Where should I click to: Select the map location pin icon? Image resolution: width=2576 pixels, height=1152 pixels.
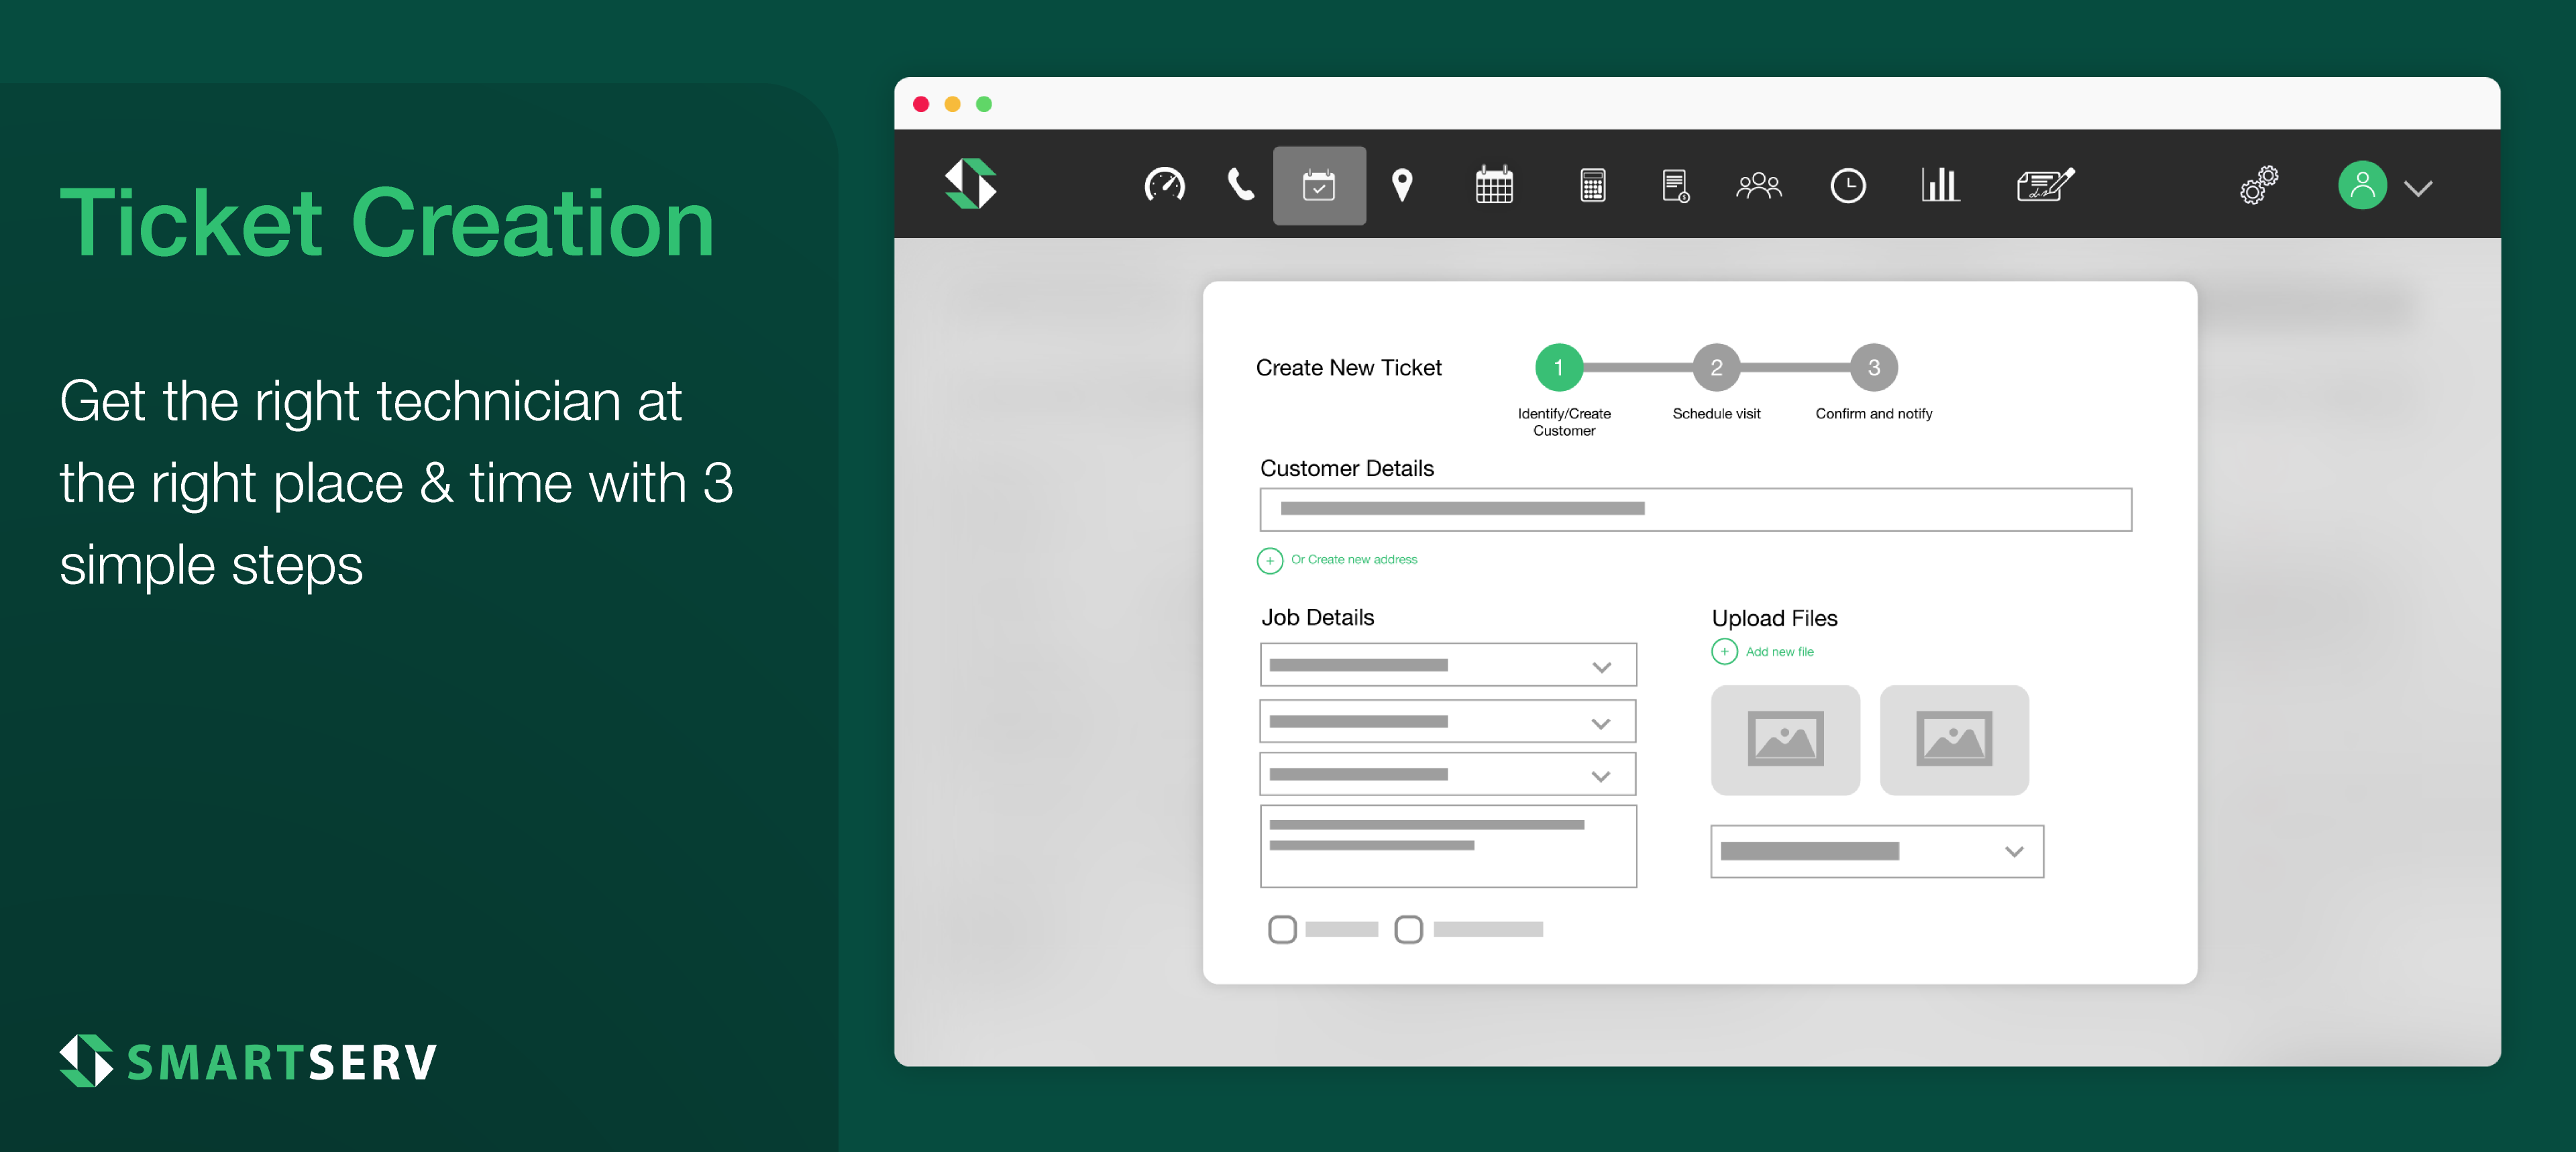[x=1402, y=186]
